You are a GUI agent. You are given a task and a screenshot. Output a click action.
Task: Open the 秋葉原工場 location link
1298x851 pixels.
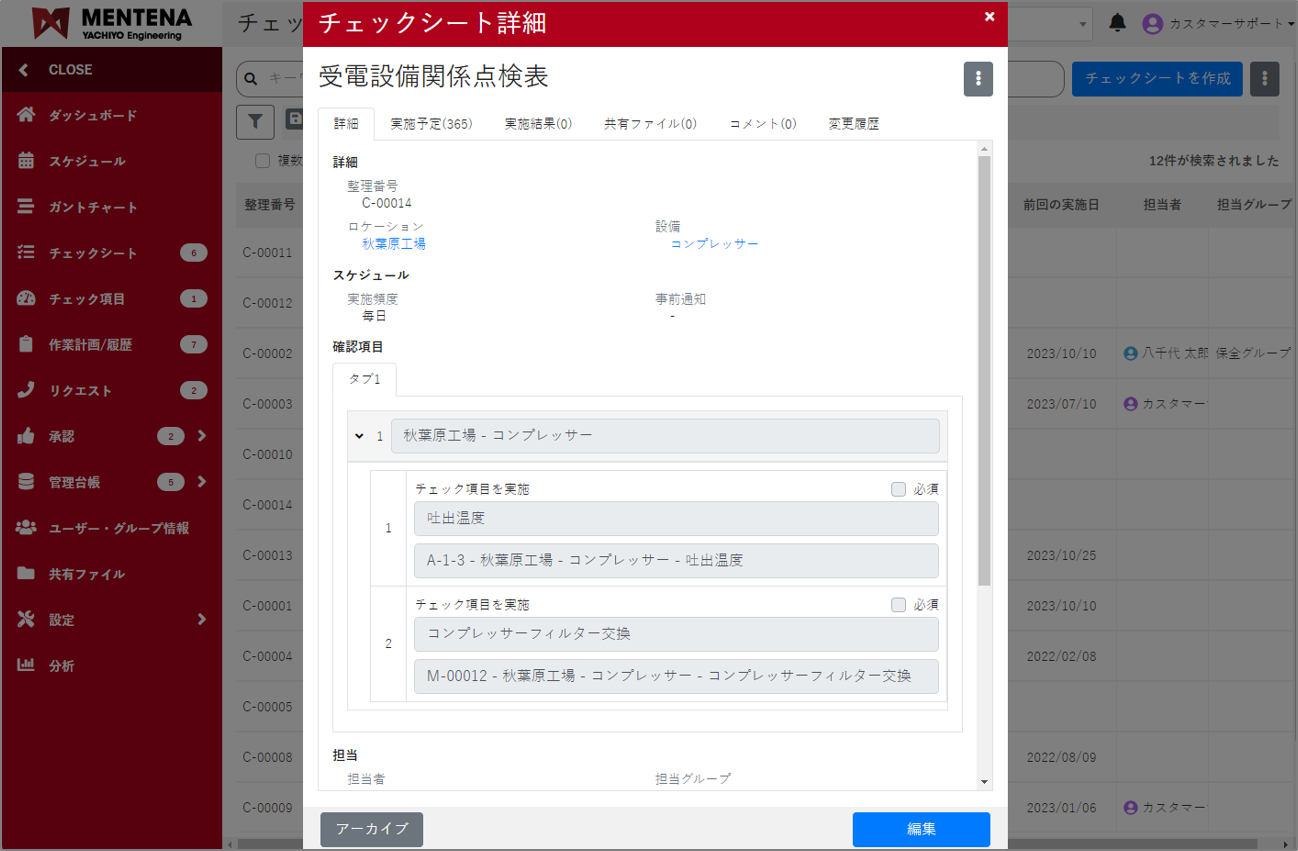tap(391, 243)
